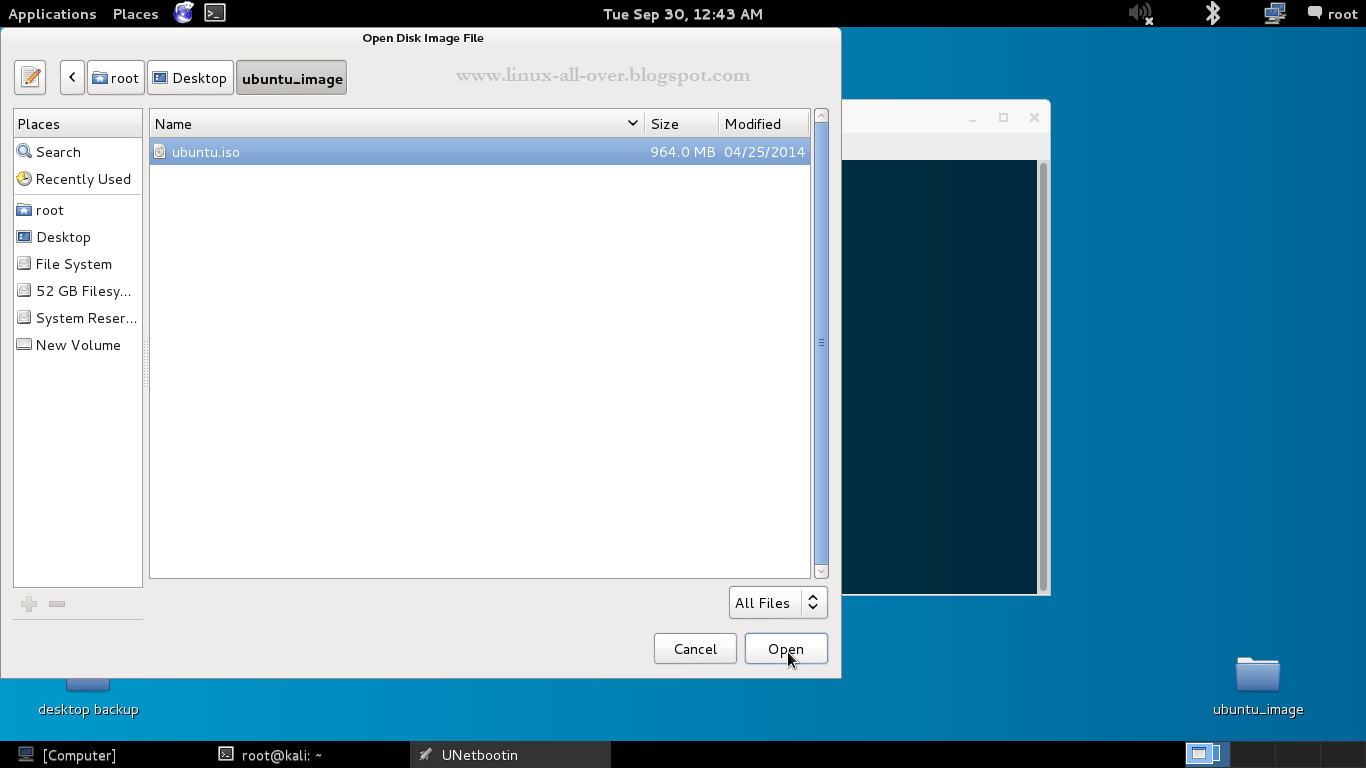The width and height of the screenshot is (1366, 768).
Task: Click the Open button
Action: 786,649
